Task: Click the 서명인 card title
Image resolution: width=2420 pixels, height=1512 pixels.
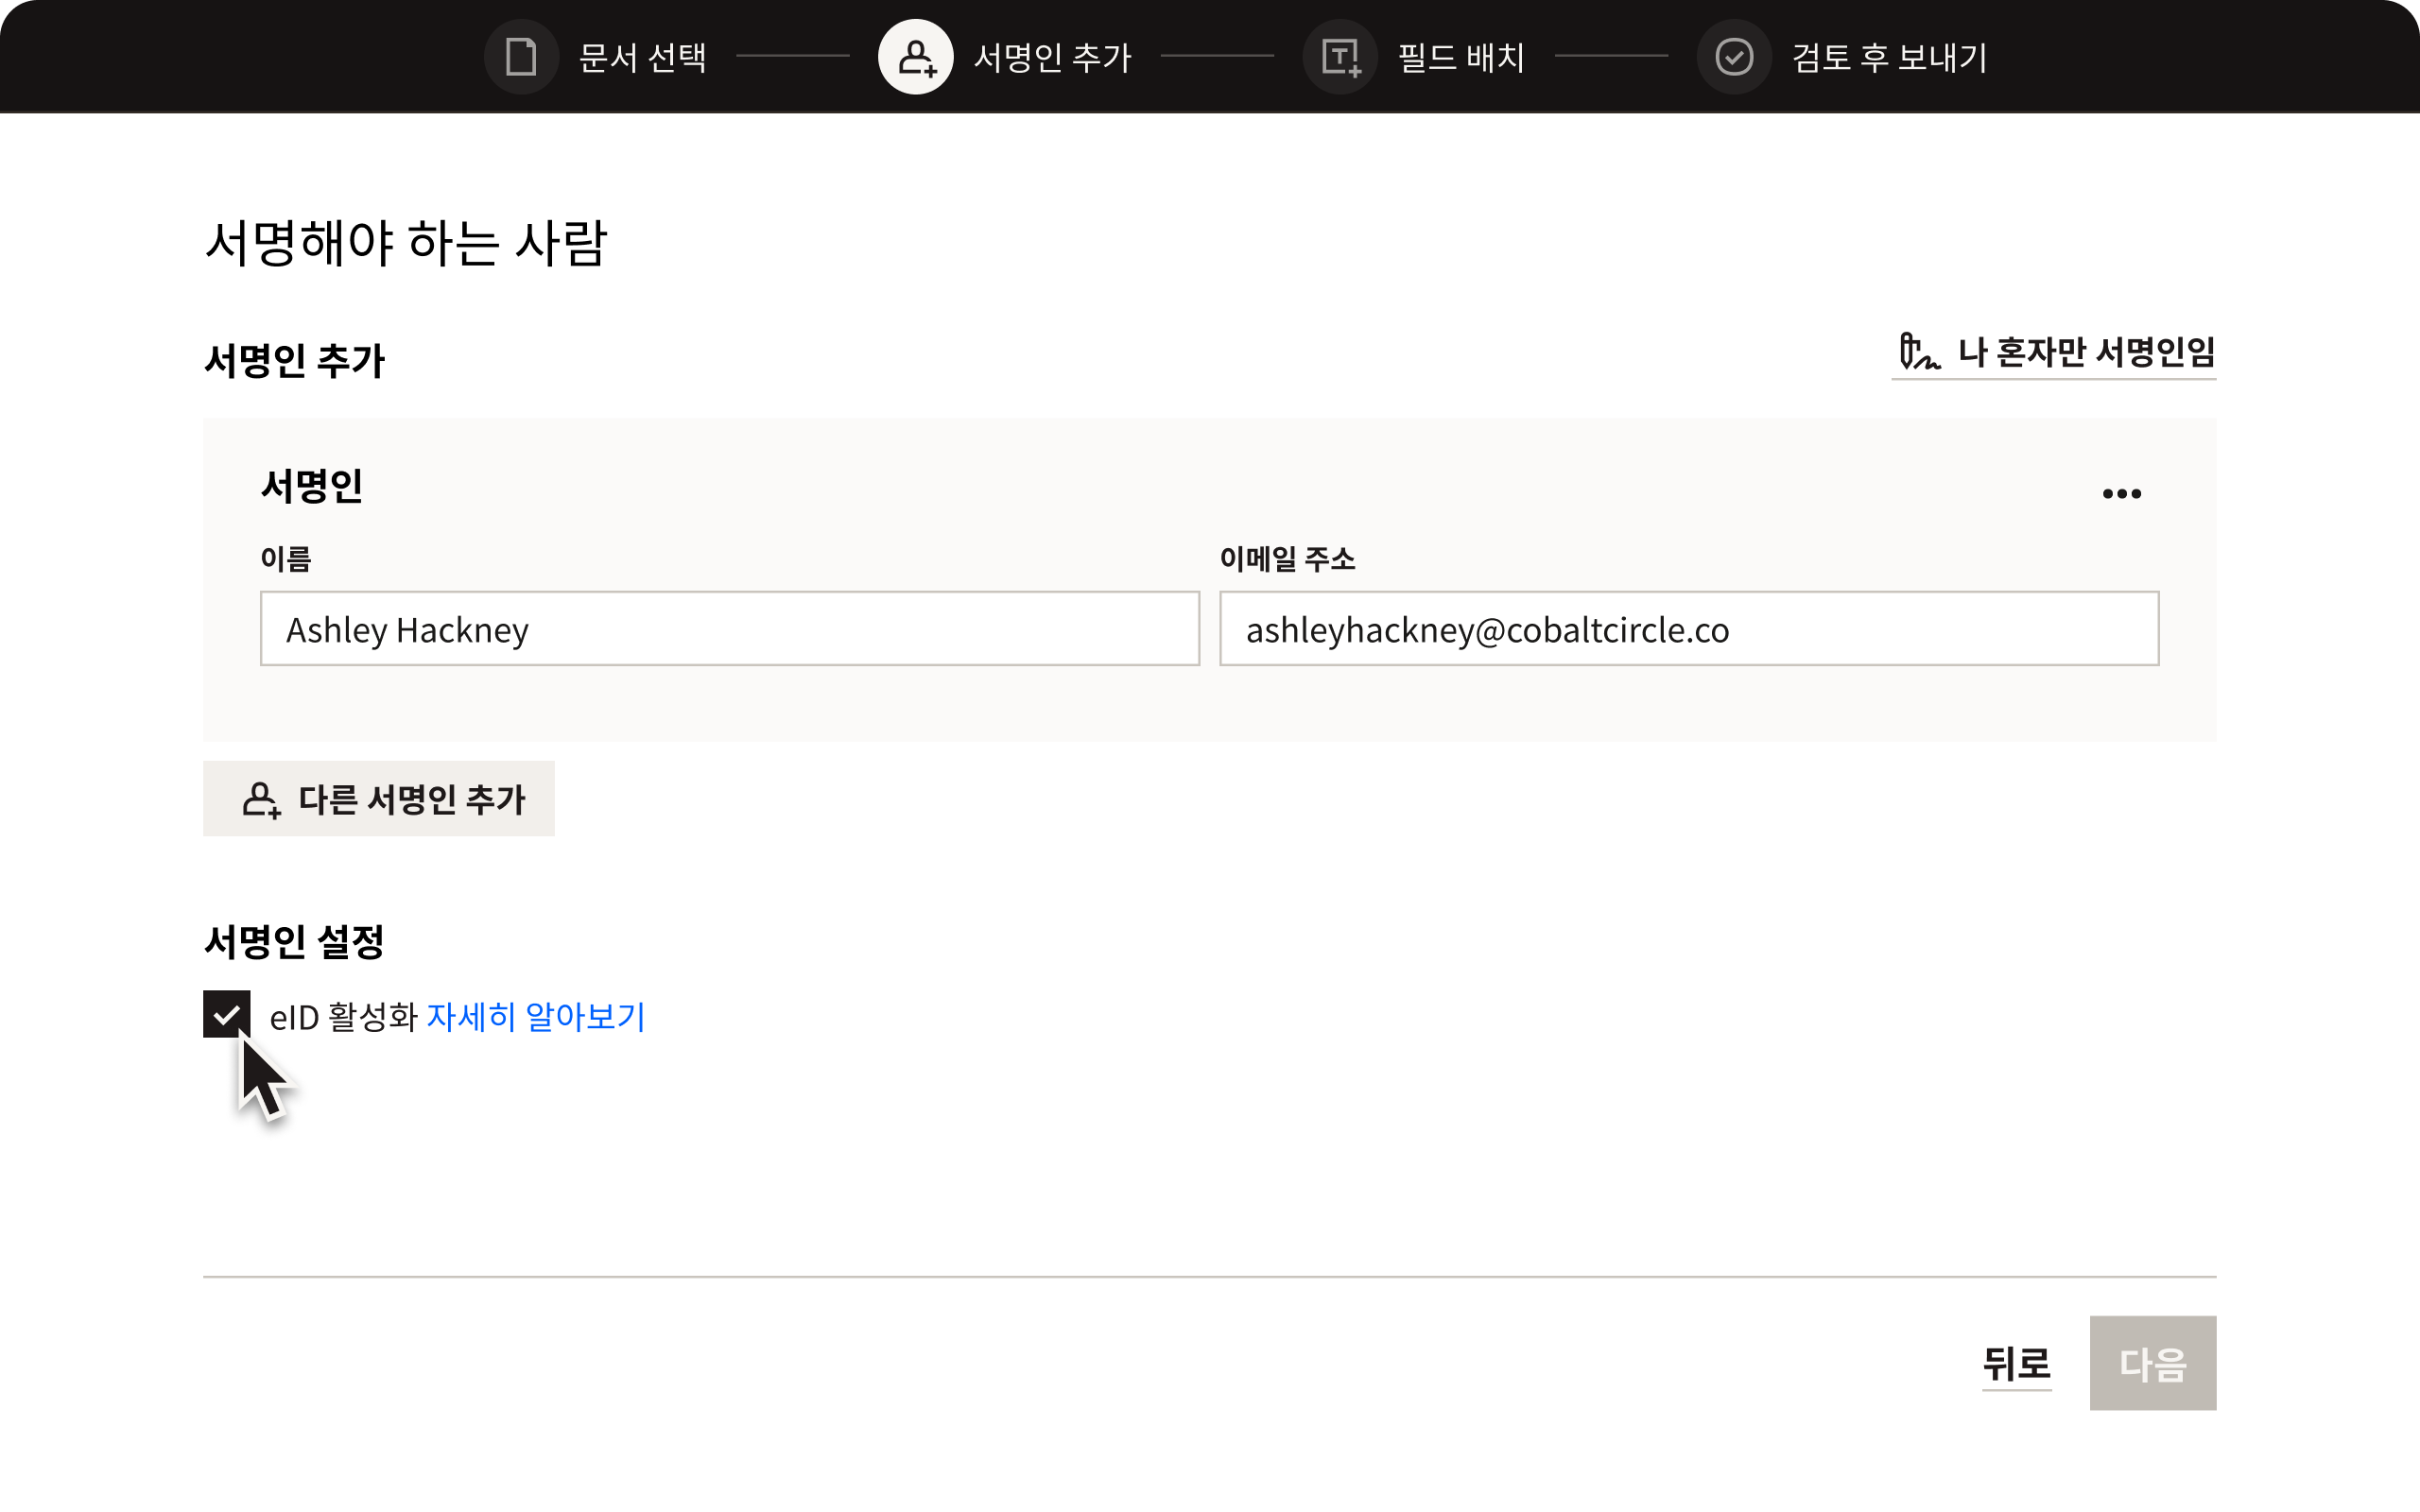Action: tap(312, 486)
